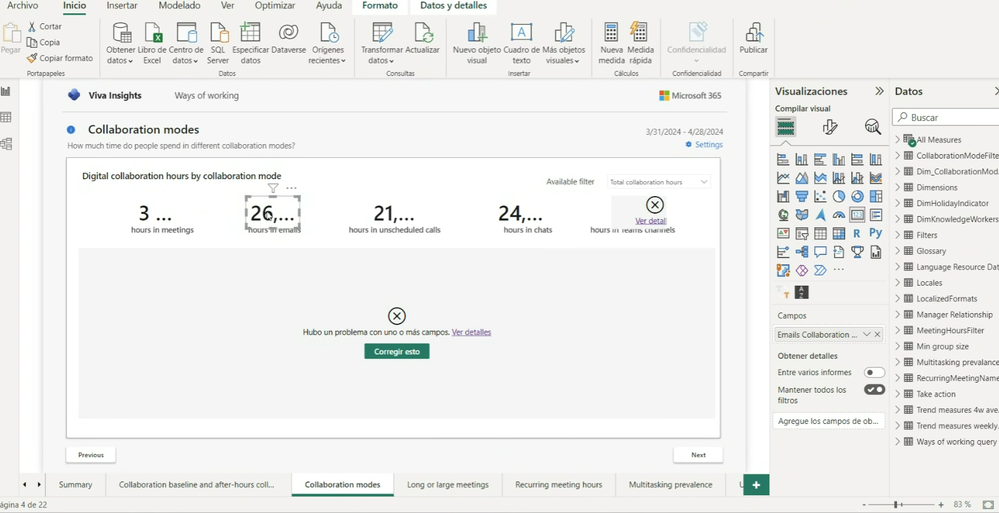This screenshot has width=999, height=513.
Task: Remove Emails Collaboration field with X
Action: pos(877,335)
